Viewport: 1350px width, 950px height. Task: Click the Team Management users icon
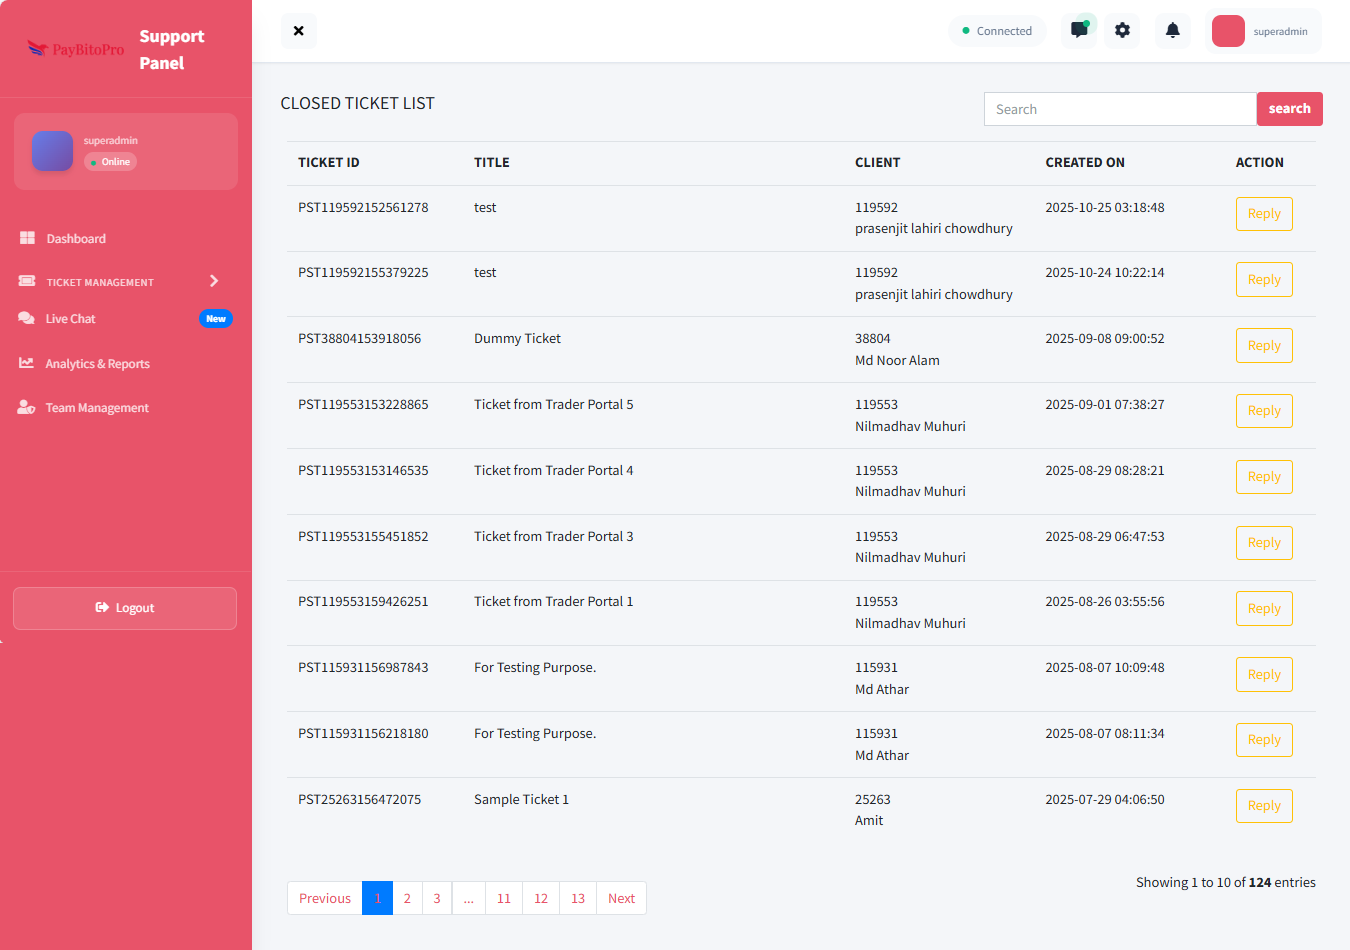(27, 407)
